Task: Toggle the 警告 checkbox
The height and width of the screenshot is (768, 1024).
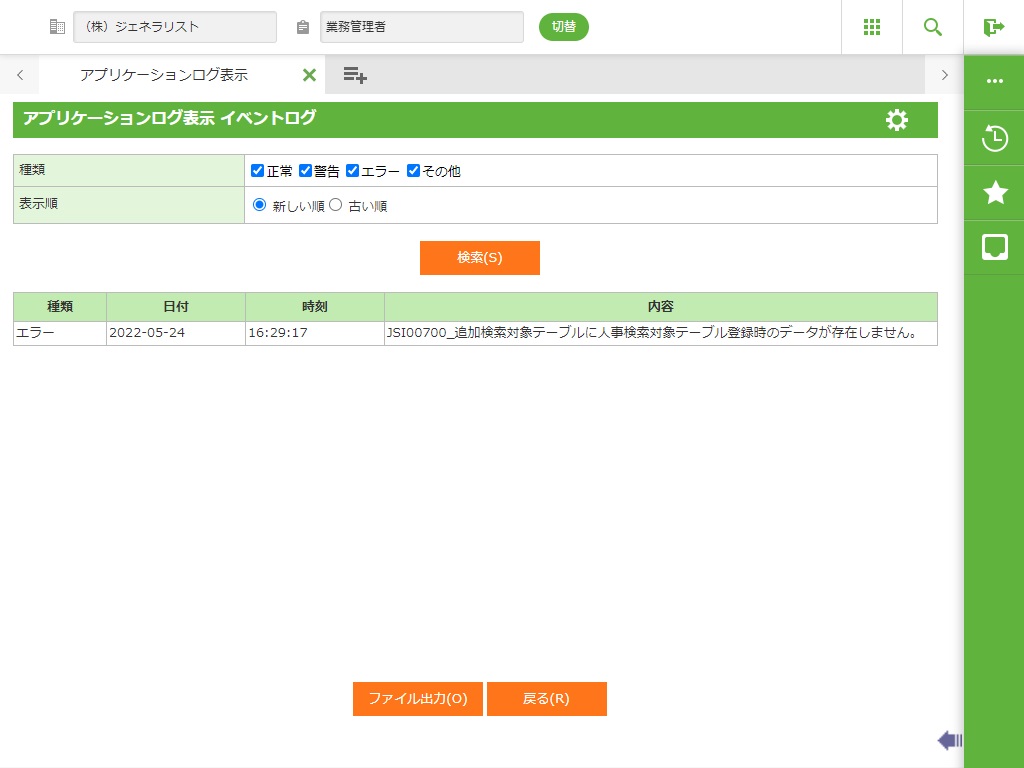Action: pos(306,171)
